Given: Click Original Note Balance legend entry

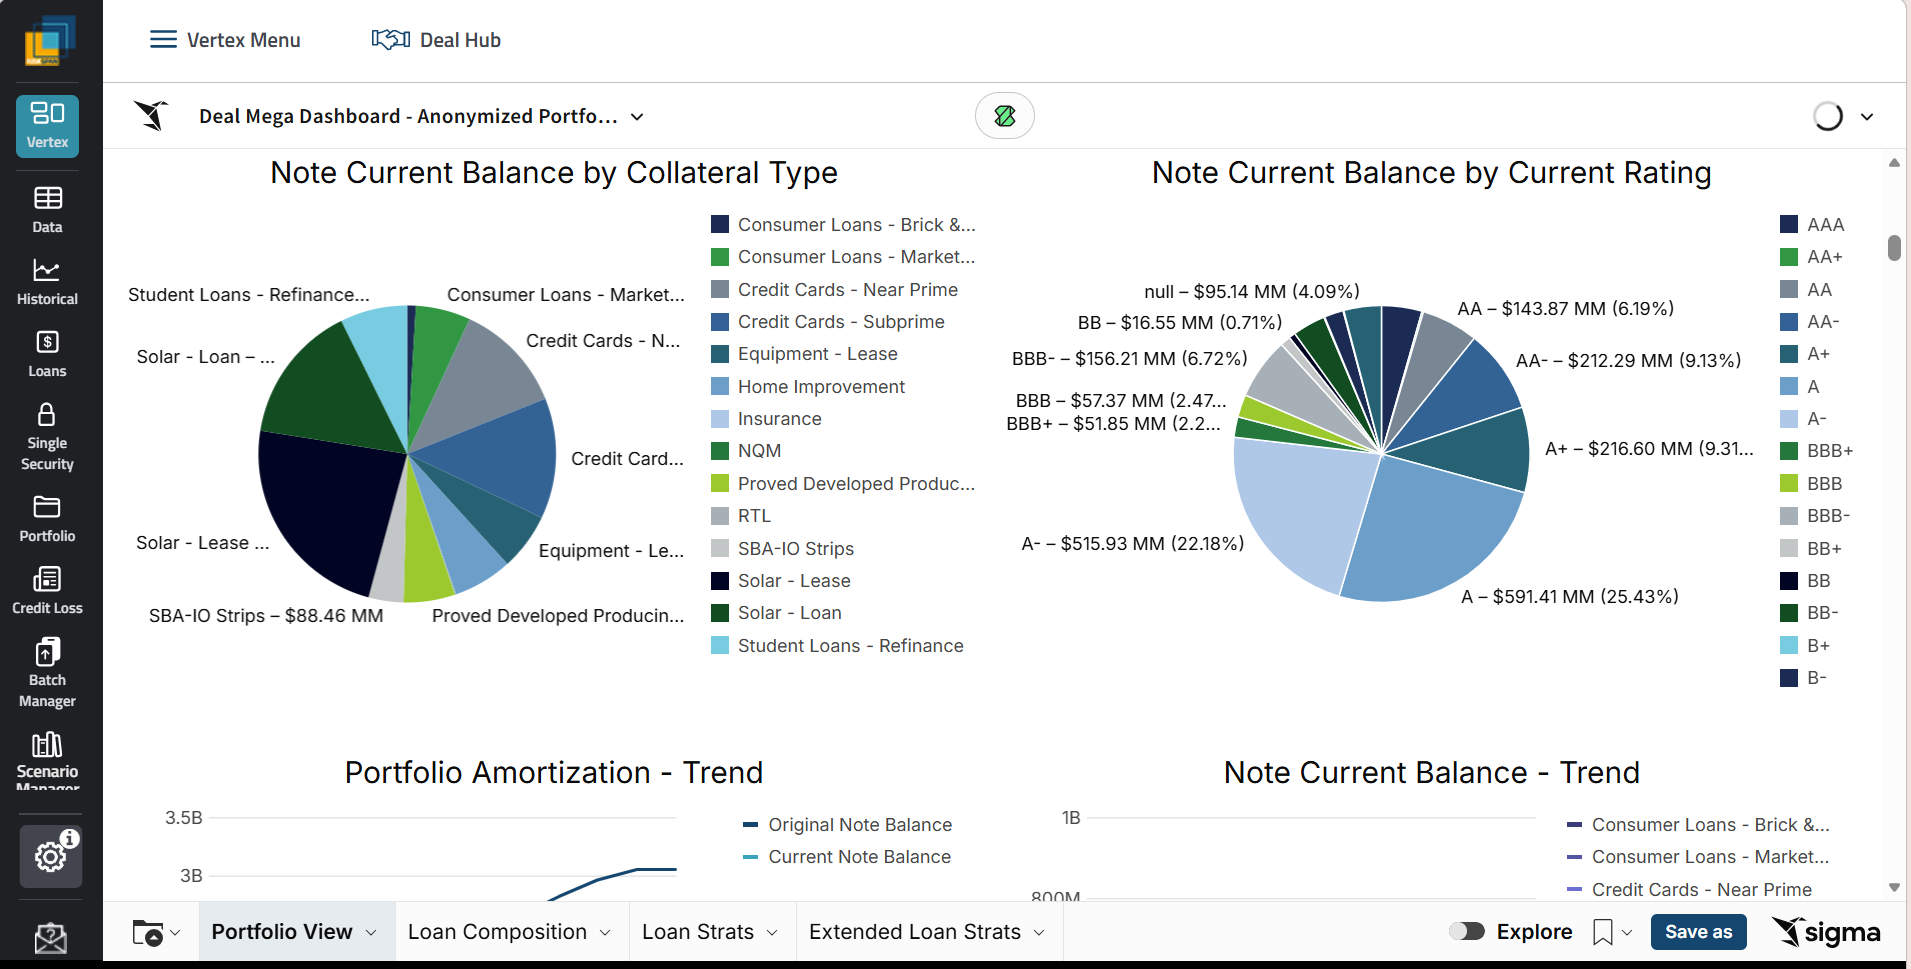Looking at the screenshot, I should tap(847, 825).
